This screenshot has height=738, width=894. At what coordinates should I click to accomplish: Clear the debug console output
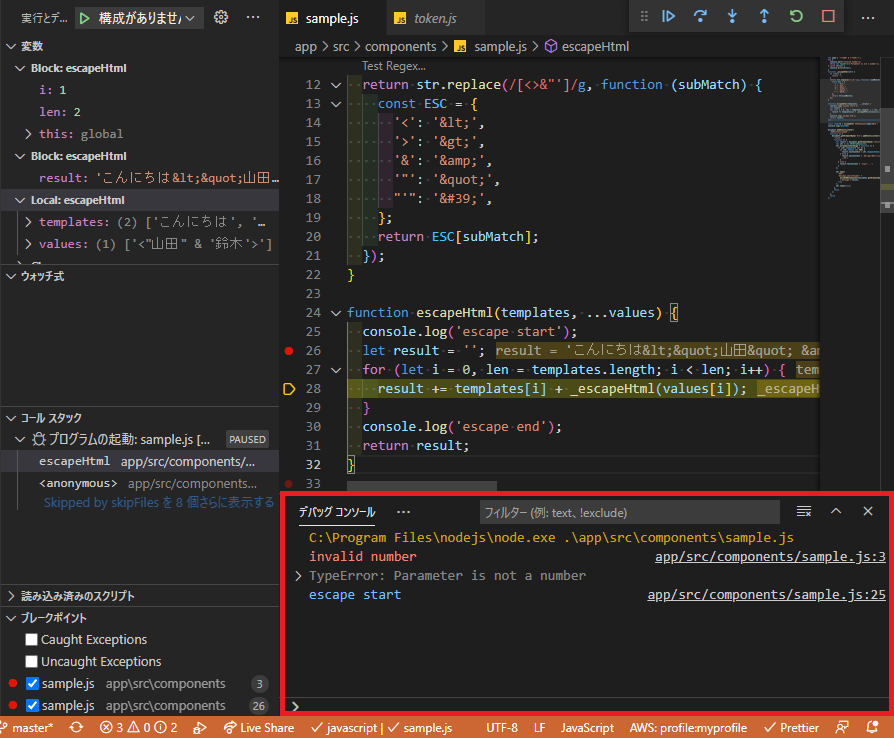[804, 512]
